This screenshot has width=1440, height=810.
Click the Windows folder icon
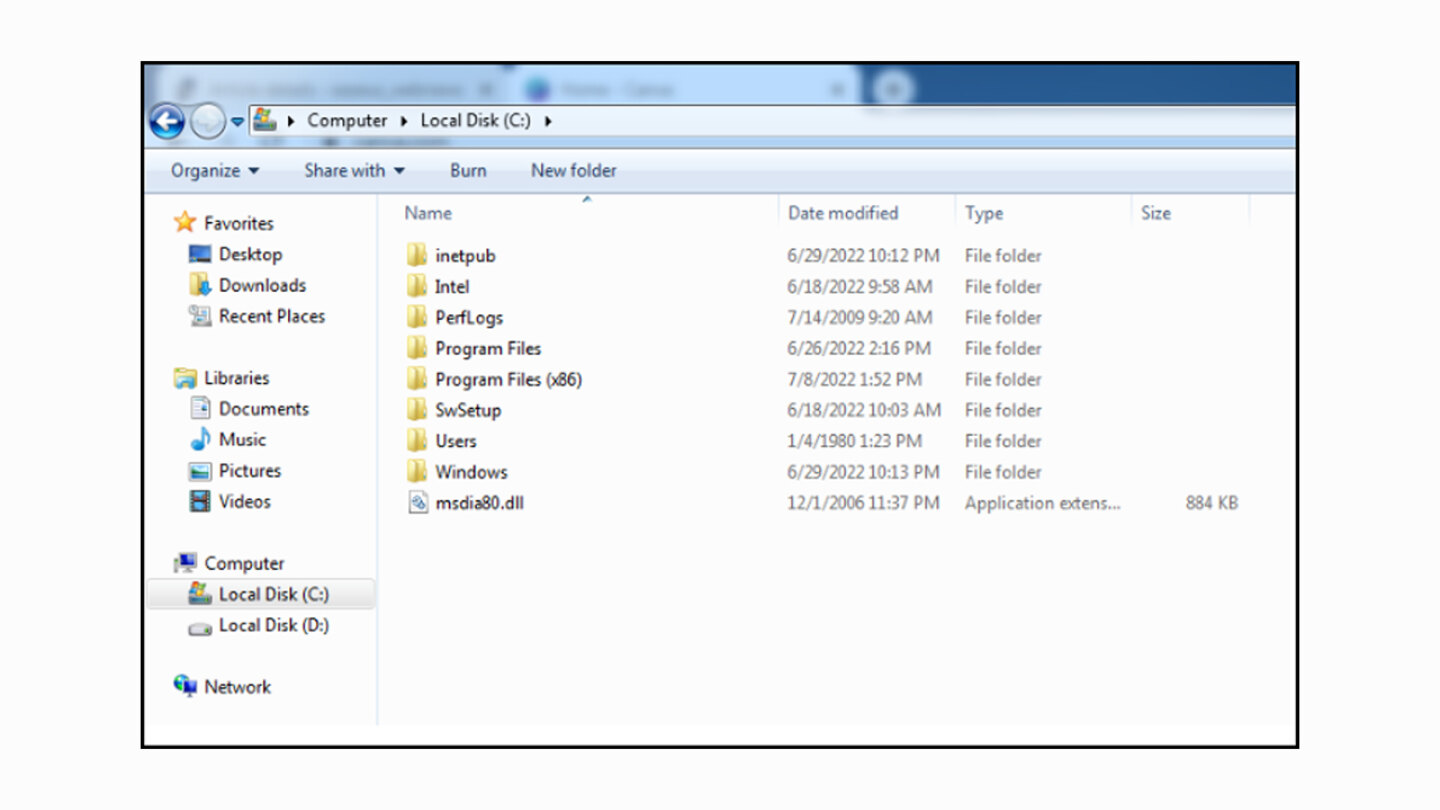coord(417,472)
